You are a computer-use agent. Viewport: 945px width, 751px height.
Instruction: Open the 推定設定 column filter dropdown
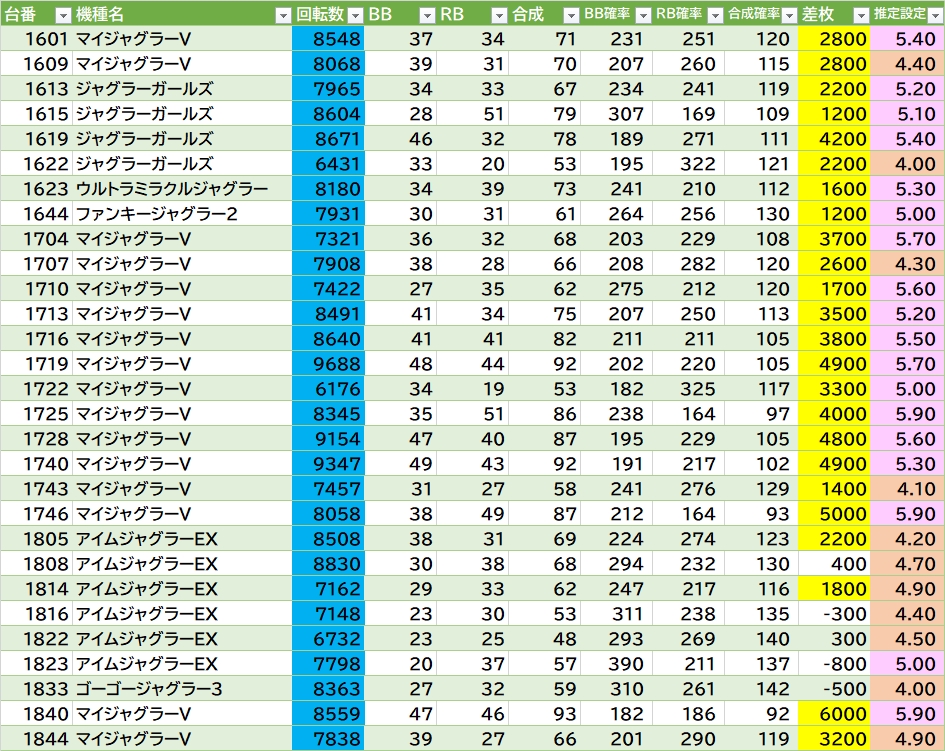click(935, 16)
